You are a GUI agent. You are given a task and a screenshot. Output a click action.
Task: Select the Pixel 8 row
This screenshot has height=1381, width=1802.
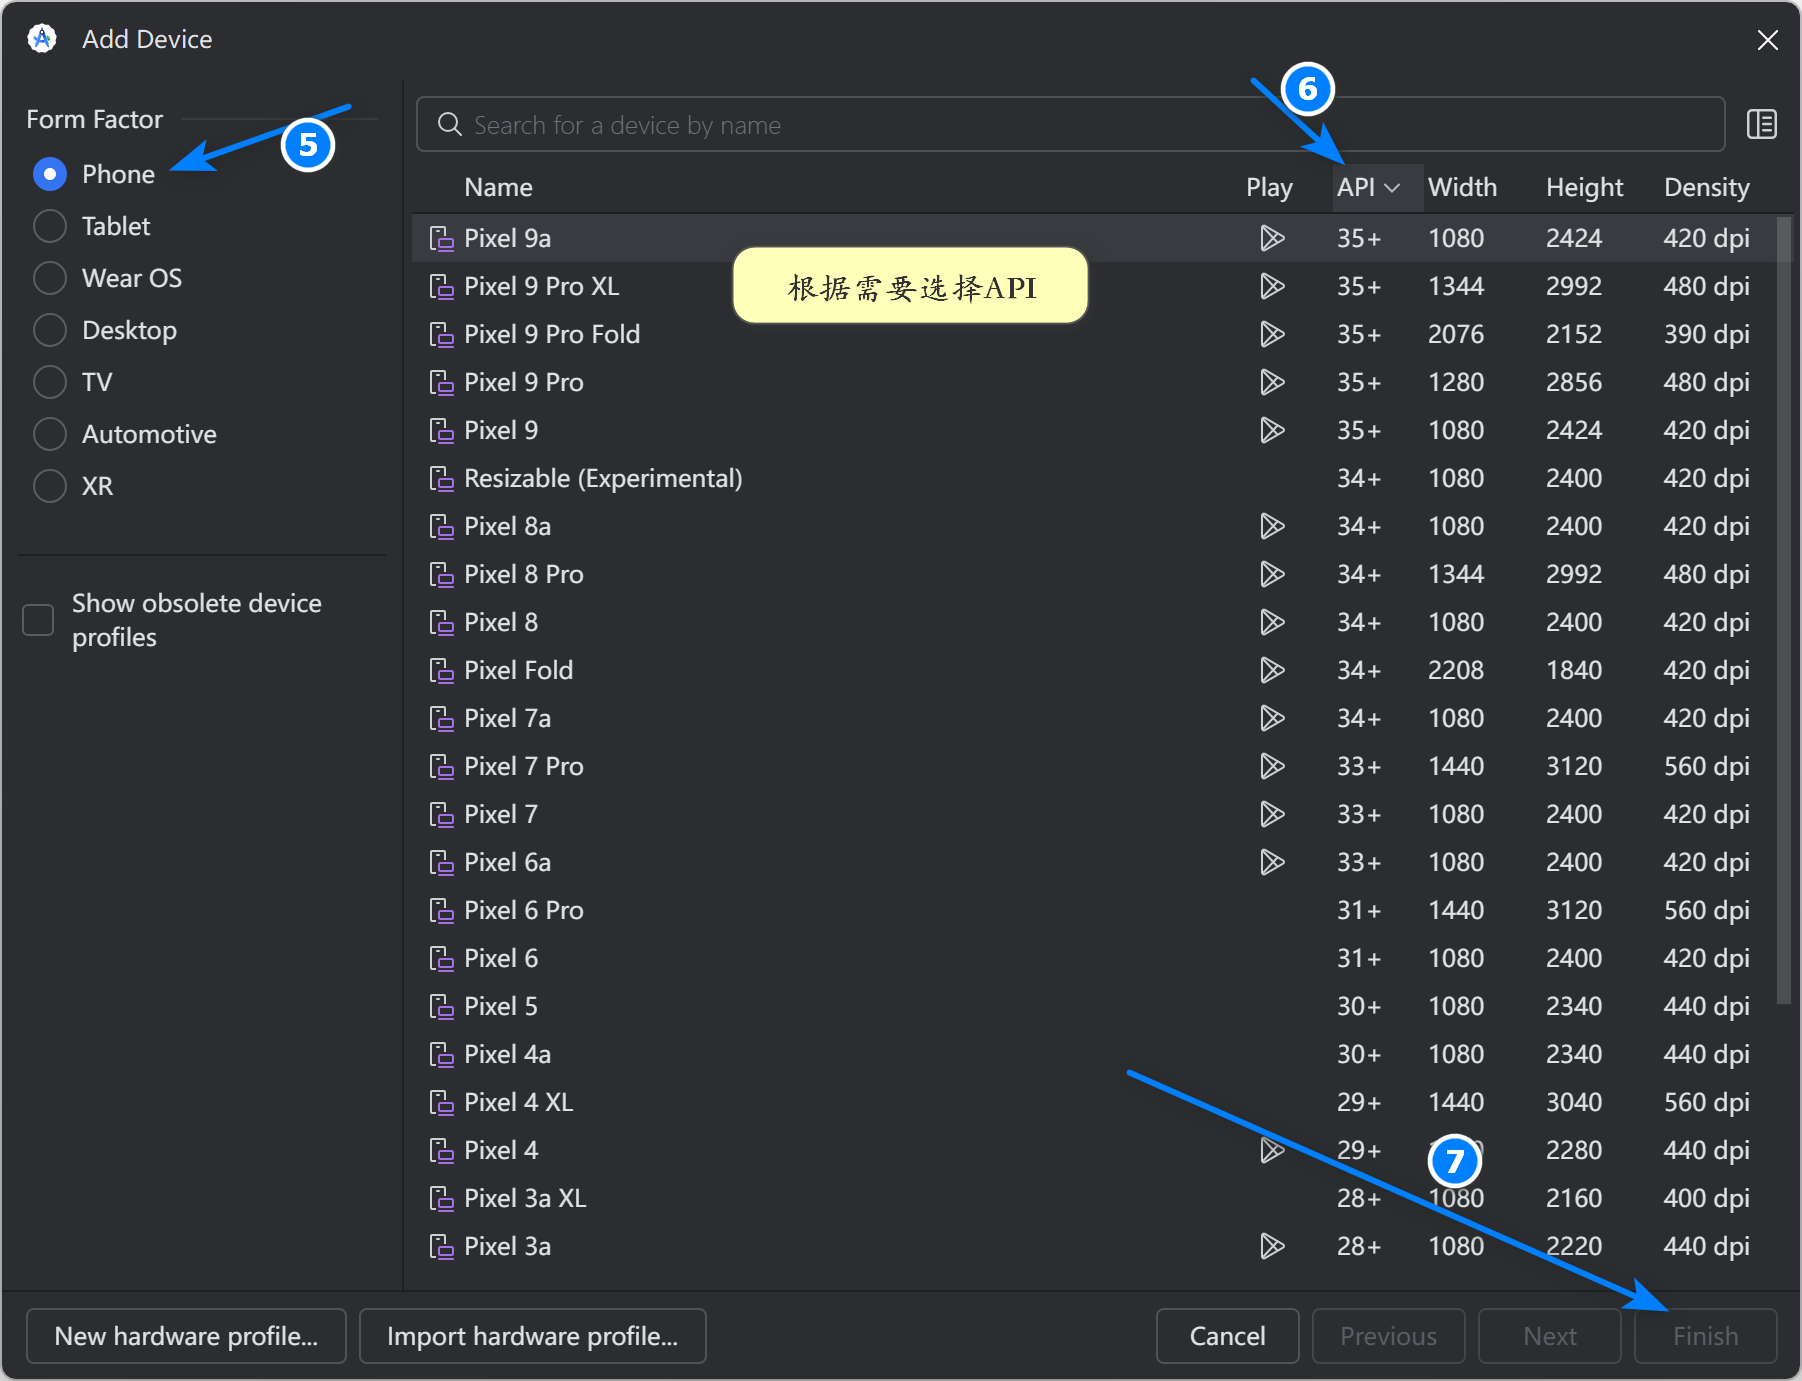(1094, 622)
